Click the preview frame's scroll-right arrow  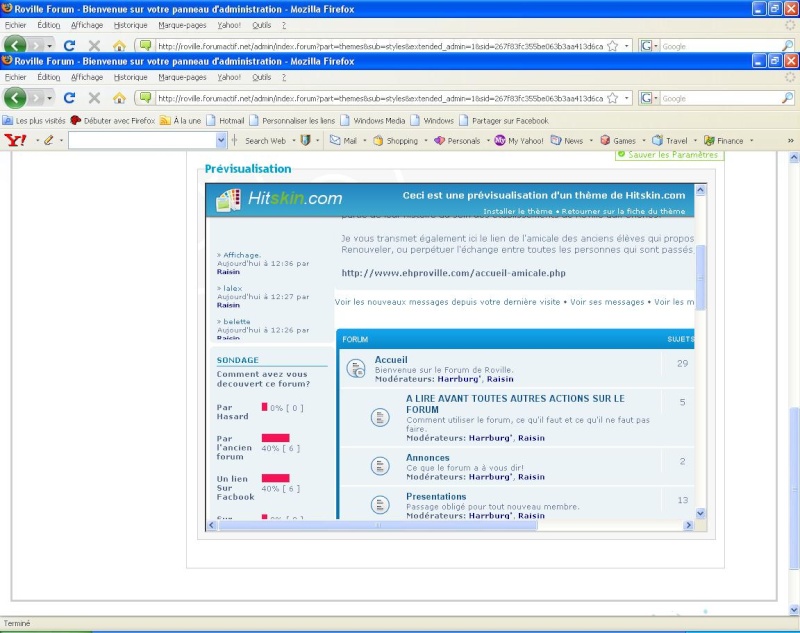pos(688,525)
